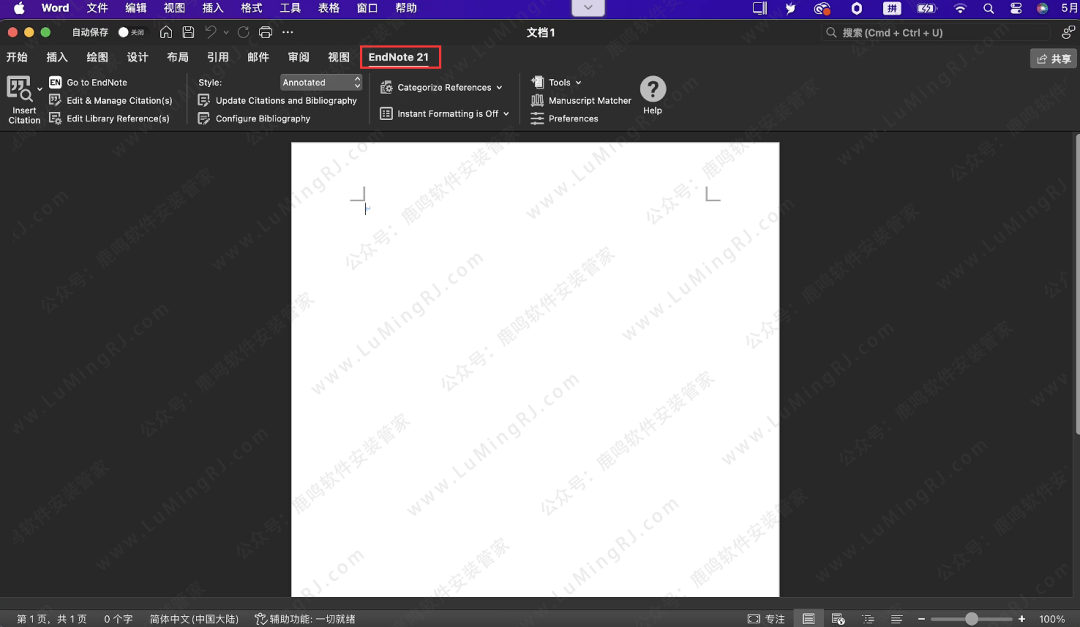Switch to the 开始 (Home) tab
Screen dimensions: 1080x627
coord(17,57)
